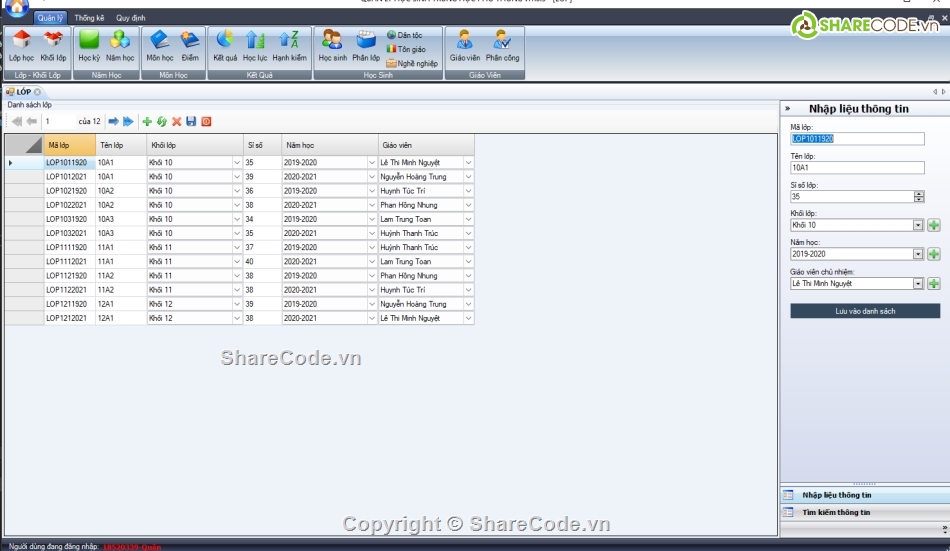
Task: Open Môn học from the ribbon
Action: coord(159,46)
